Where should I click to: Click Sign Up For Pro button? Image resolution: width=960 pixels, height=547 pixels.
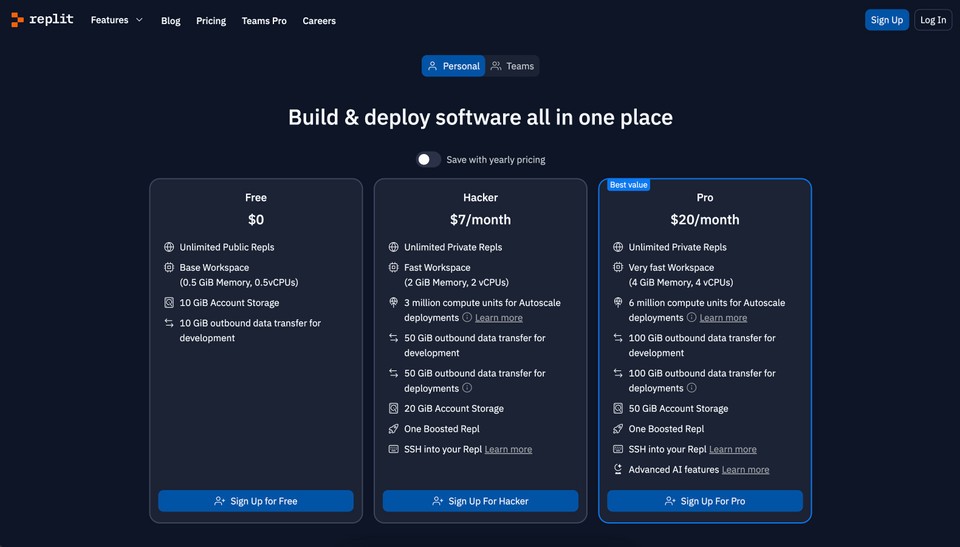705,501
